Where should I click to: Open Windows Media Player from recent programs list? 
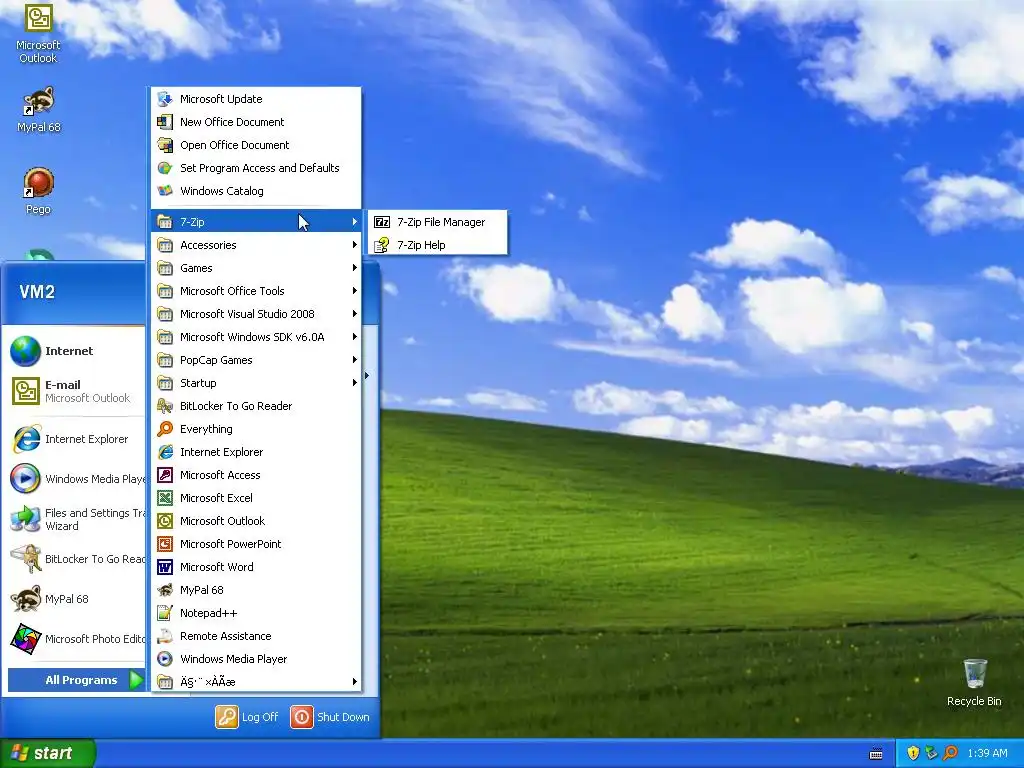click(76, 479)
